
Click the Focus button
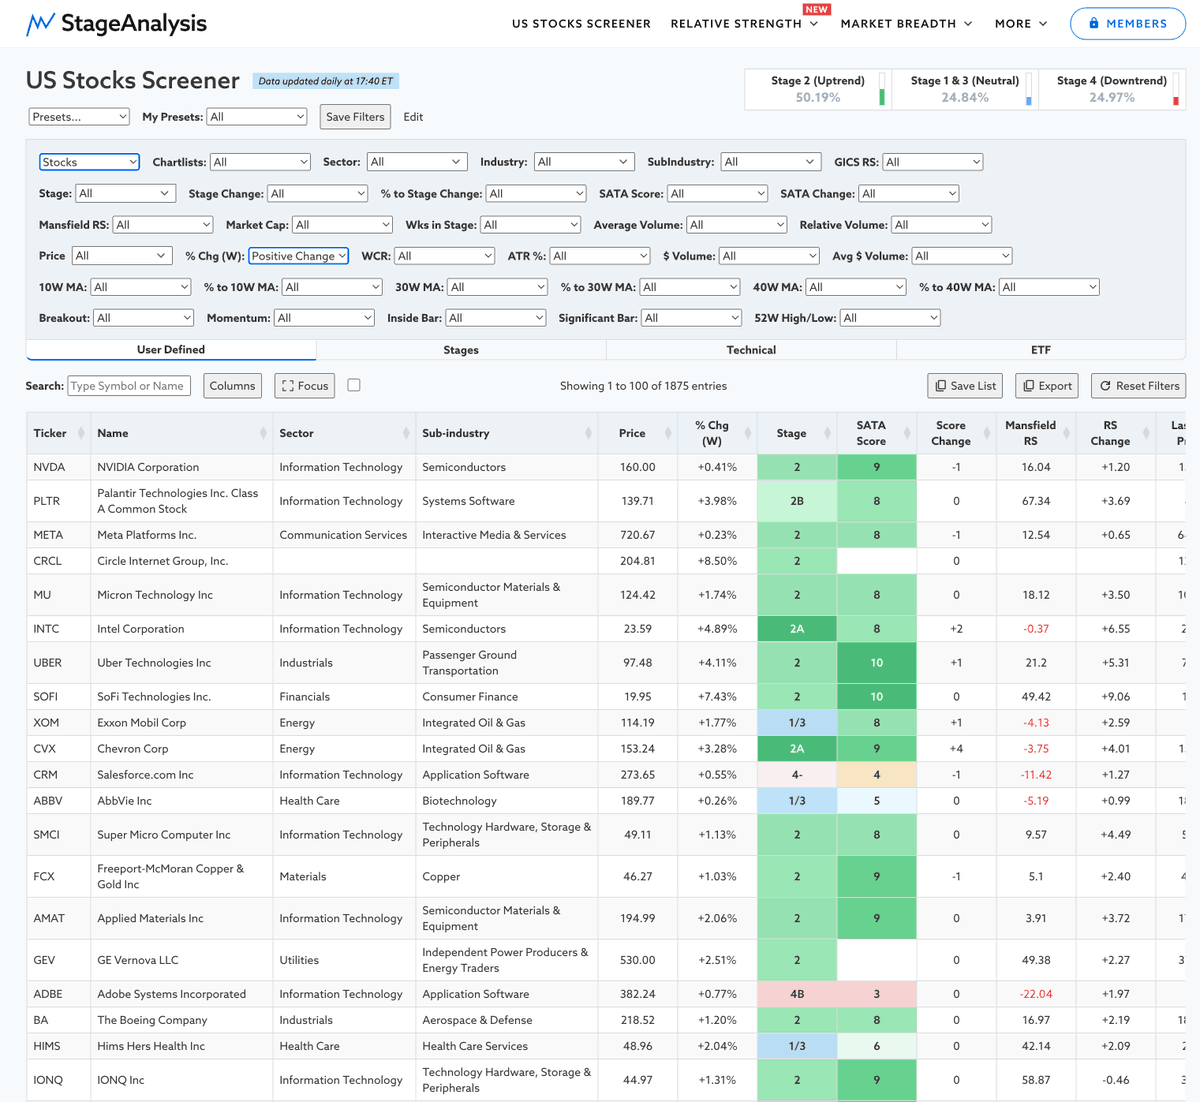pyautogui.click(x=305, y=386)
